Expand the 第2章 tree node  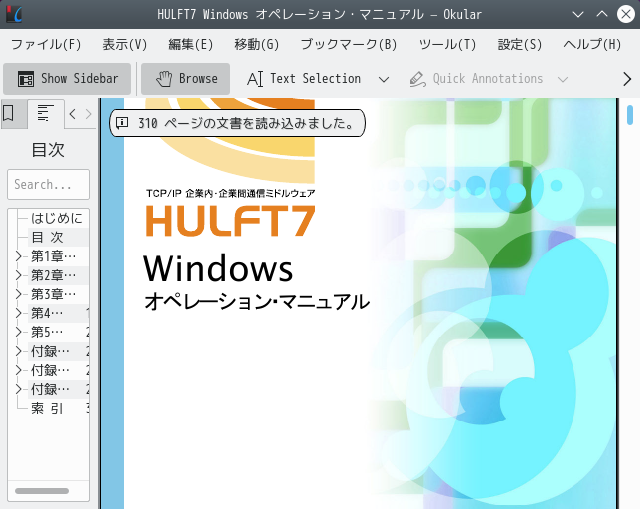(x=18, y=275)
